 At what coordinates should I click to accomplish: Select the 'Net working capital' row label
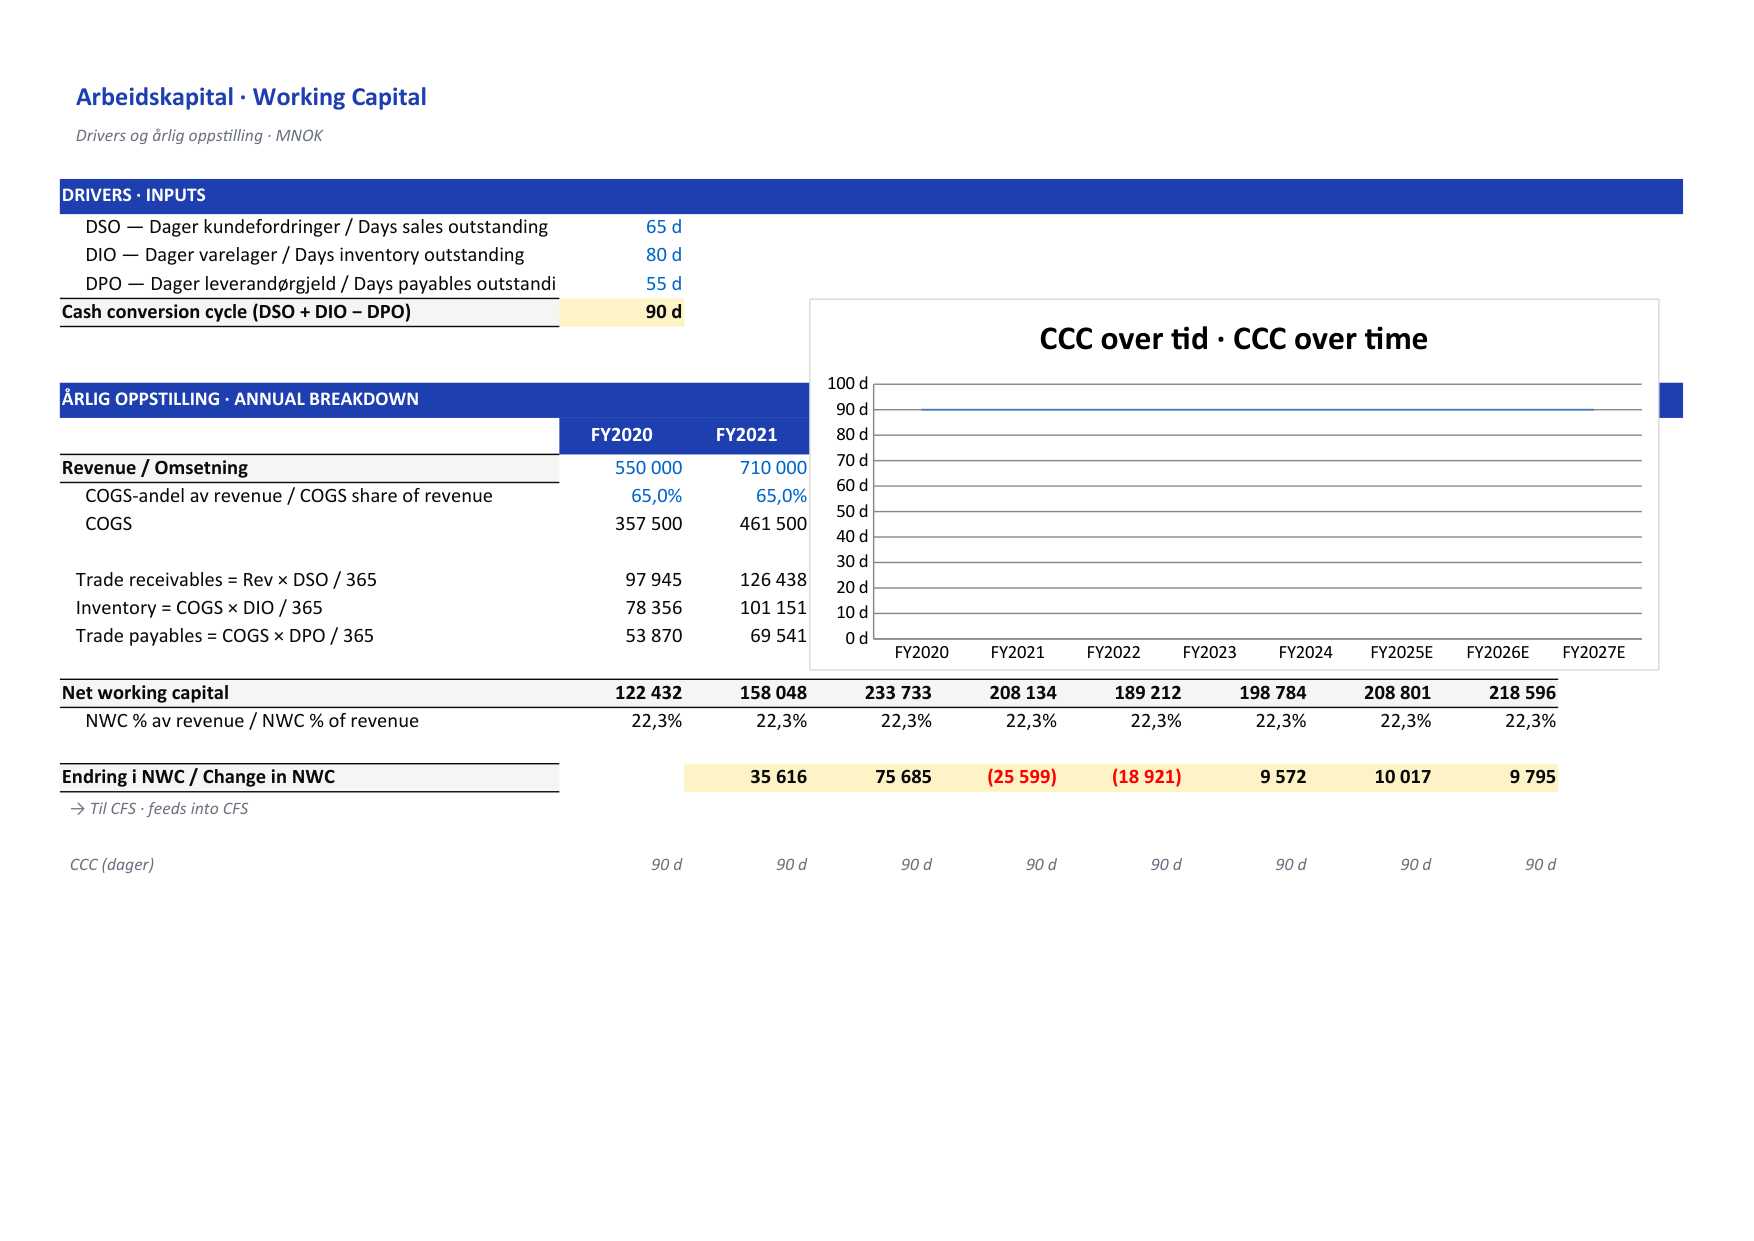[x=145, y=693]
